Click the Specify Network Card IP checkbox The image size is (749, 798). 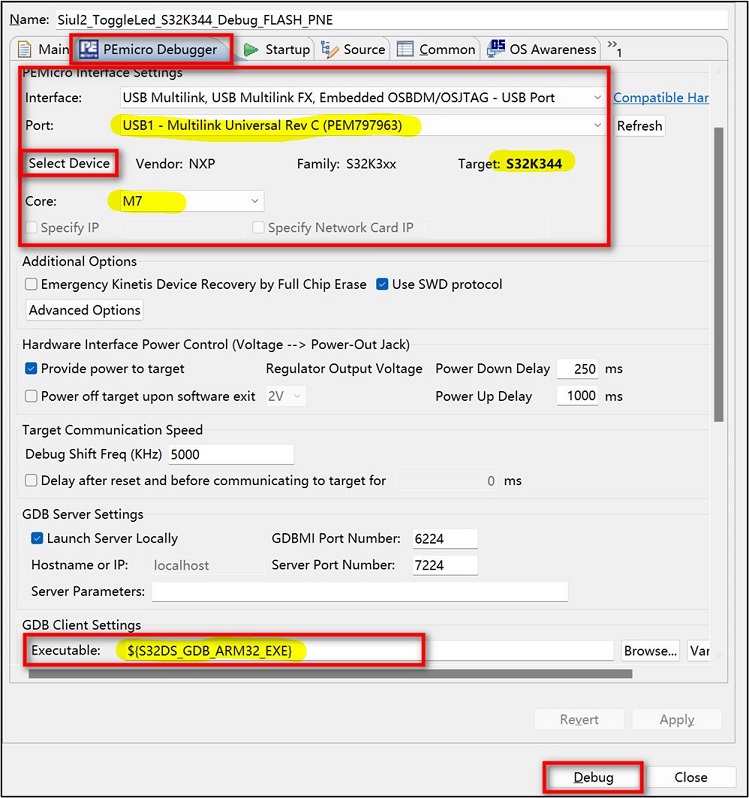point(258,227)
